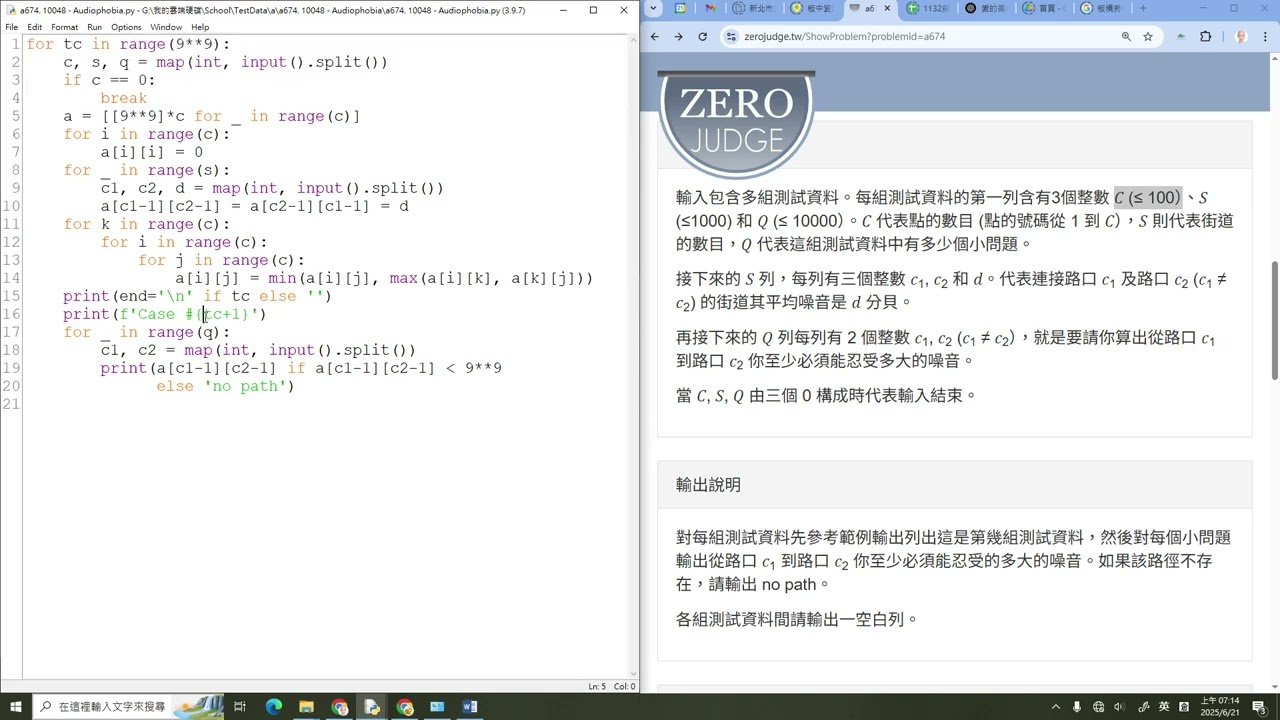This screenshot has width=1280, height=720.
Task: Open network settings tray icon
Action: 1099,707
